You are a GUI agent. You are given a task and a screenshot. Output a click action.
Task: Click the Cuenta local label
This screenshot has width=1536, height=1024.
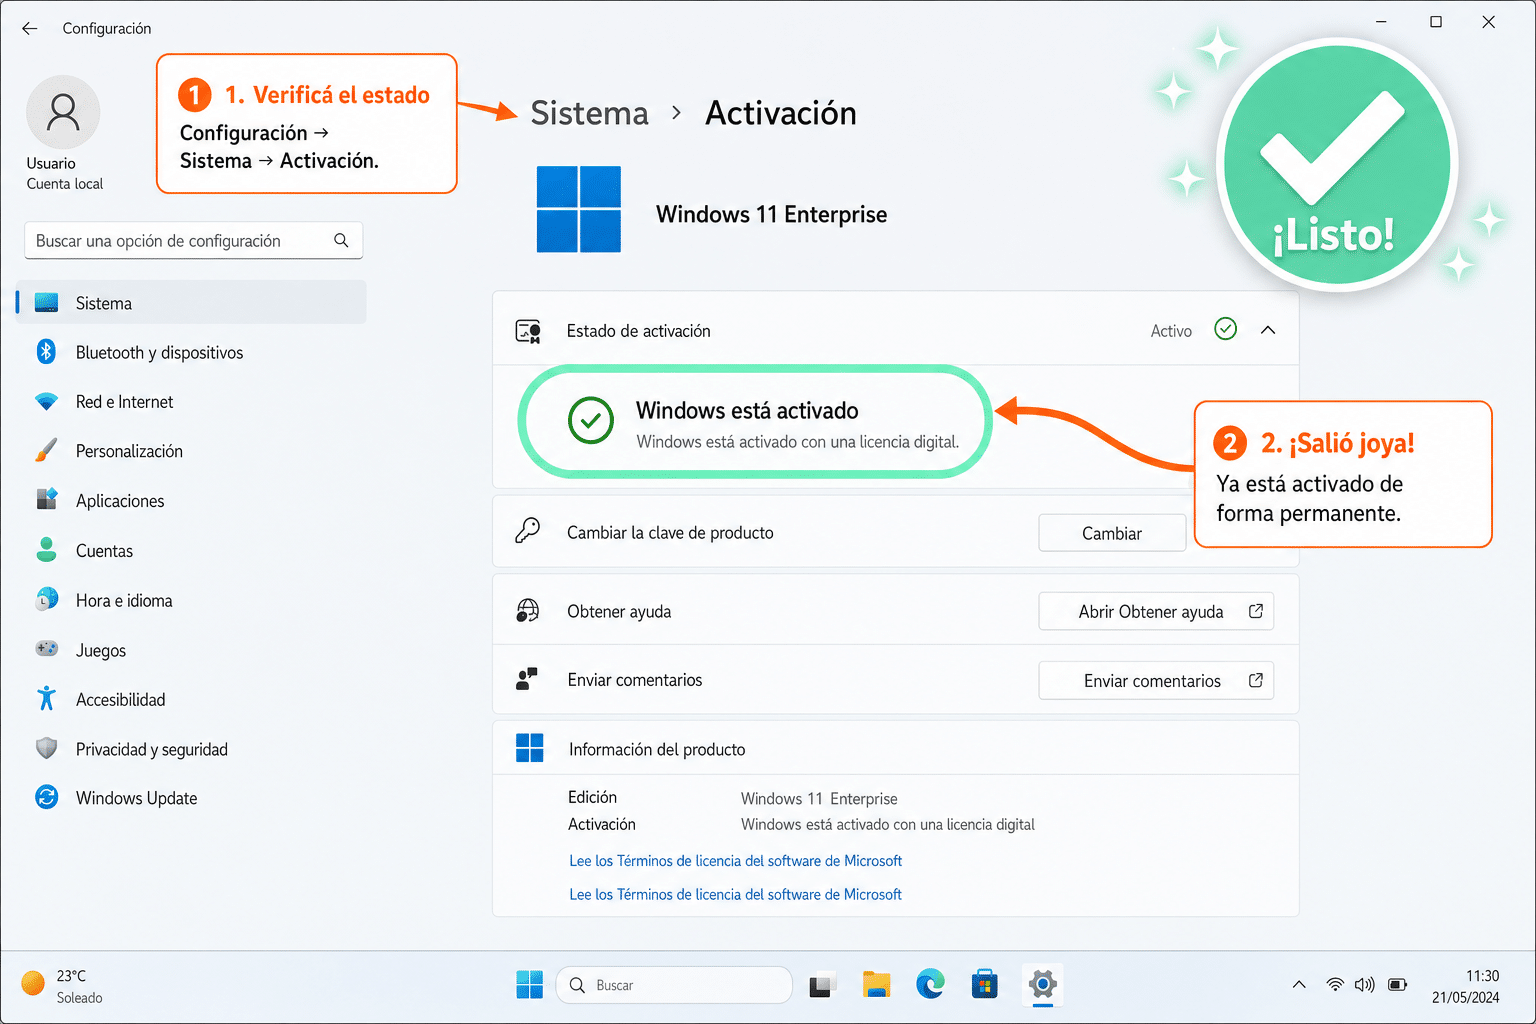point(65,184)
